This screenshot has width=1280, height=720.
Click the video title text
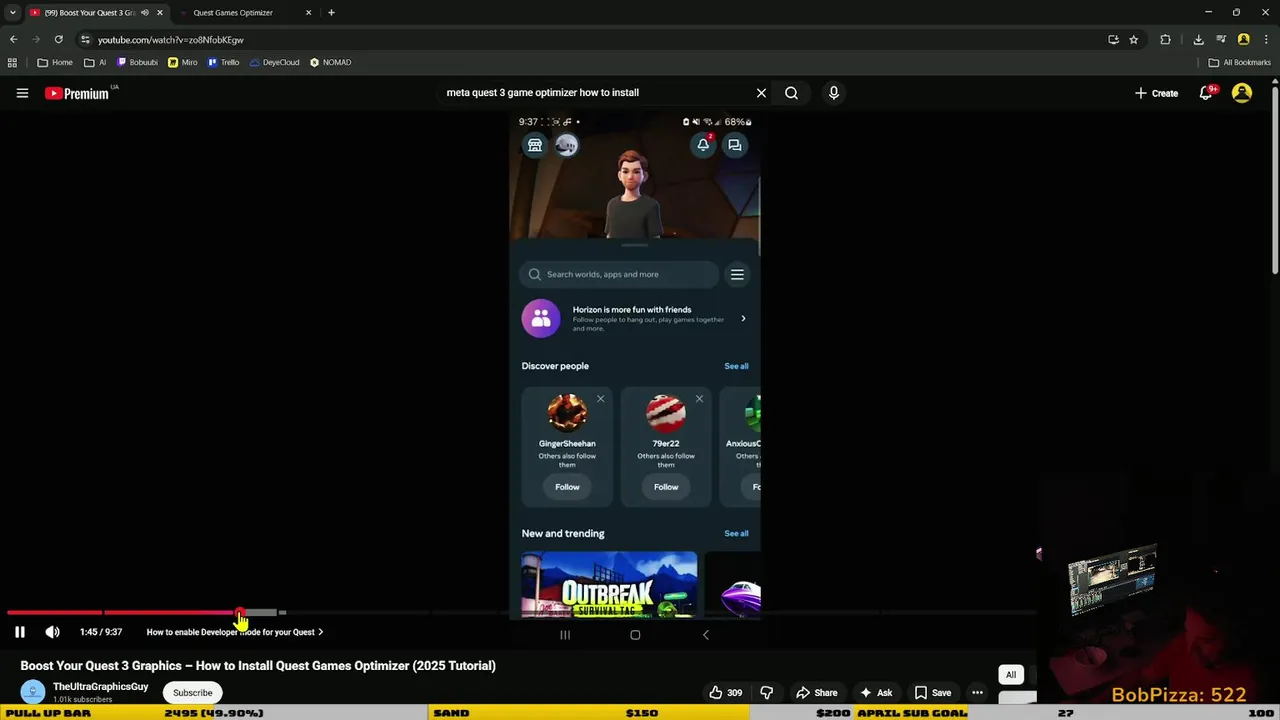[x=258, y=666]
